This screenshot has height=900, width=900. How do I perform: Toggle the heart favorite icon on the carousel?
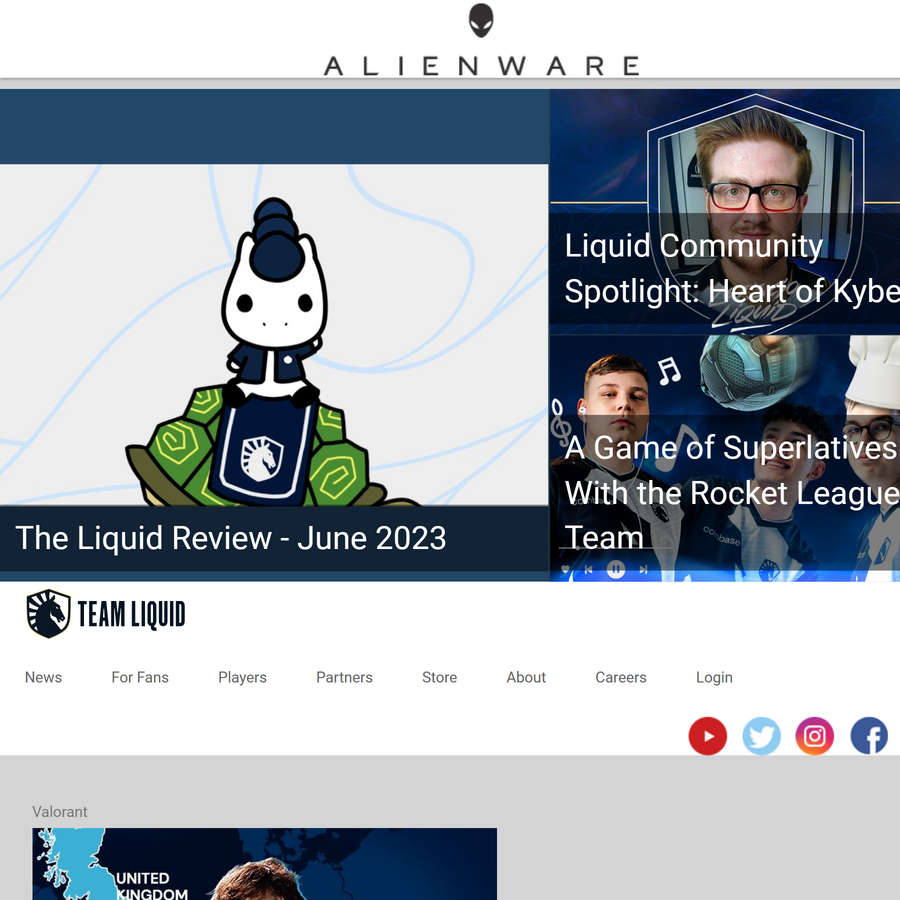click(x=565, y=570)
